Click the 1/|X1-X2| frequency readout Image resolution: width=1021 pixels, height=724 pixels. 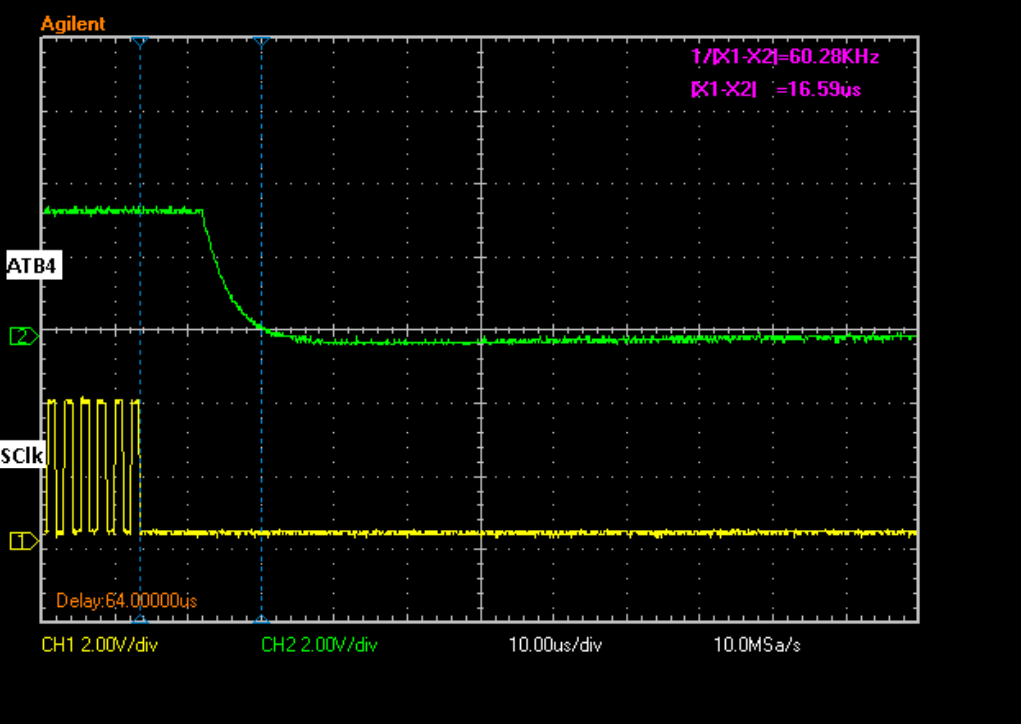coord(785,58)
